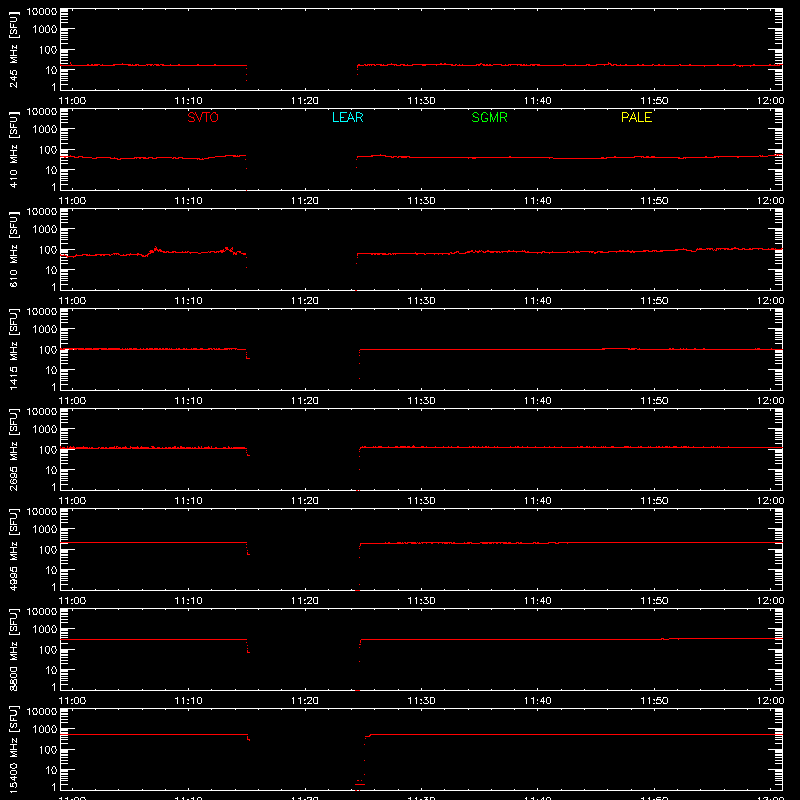800x800 pixels.
Task: Click 12:00 tick label under 8800 MHz panel
Action: (x=770, y=701)
